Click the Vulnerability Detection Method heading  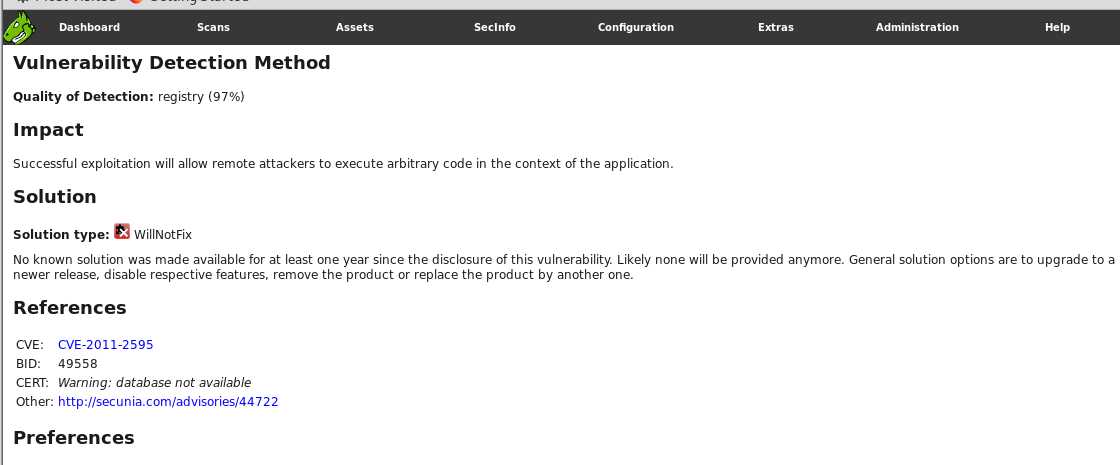[x=171, y=63]
